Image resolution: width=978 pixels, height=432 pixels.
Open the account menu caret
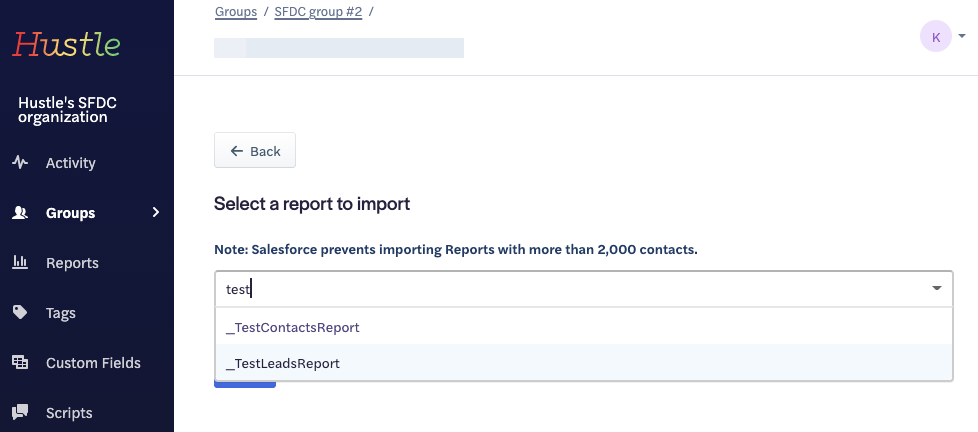point(962,36)
